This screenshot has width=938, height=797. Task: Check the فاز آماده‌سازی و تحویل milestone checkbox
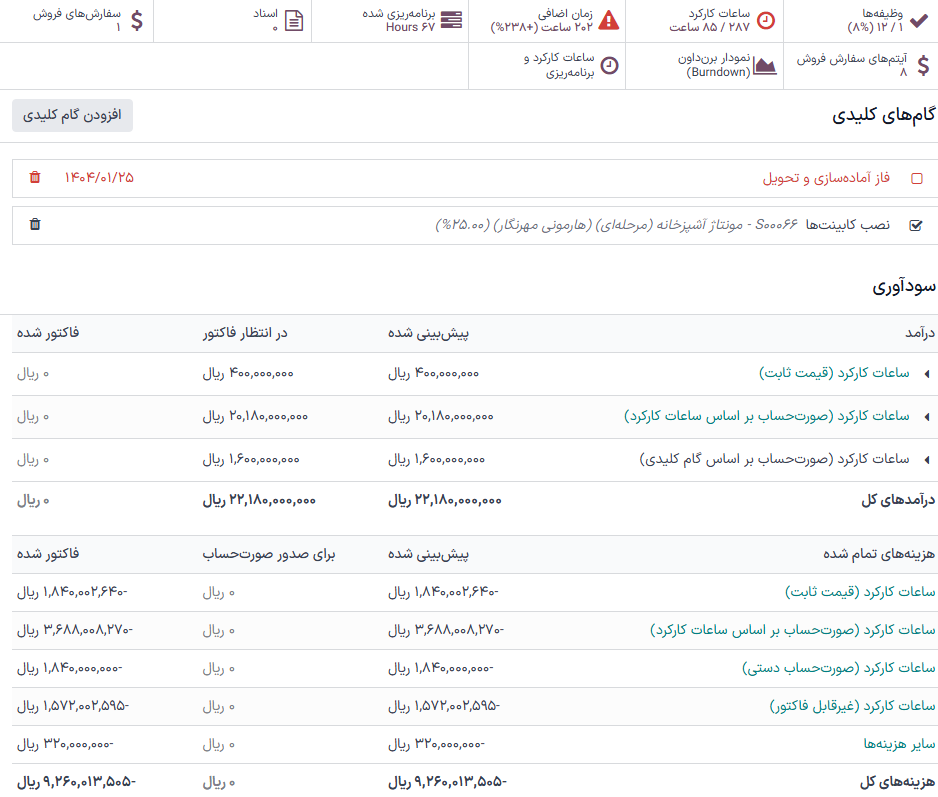point(917,179)
